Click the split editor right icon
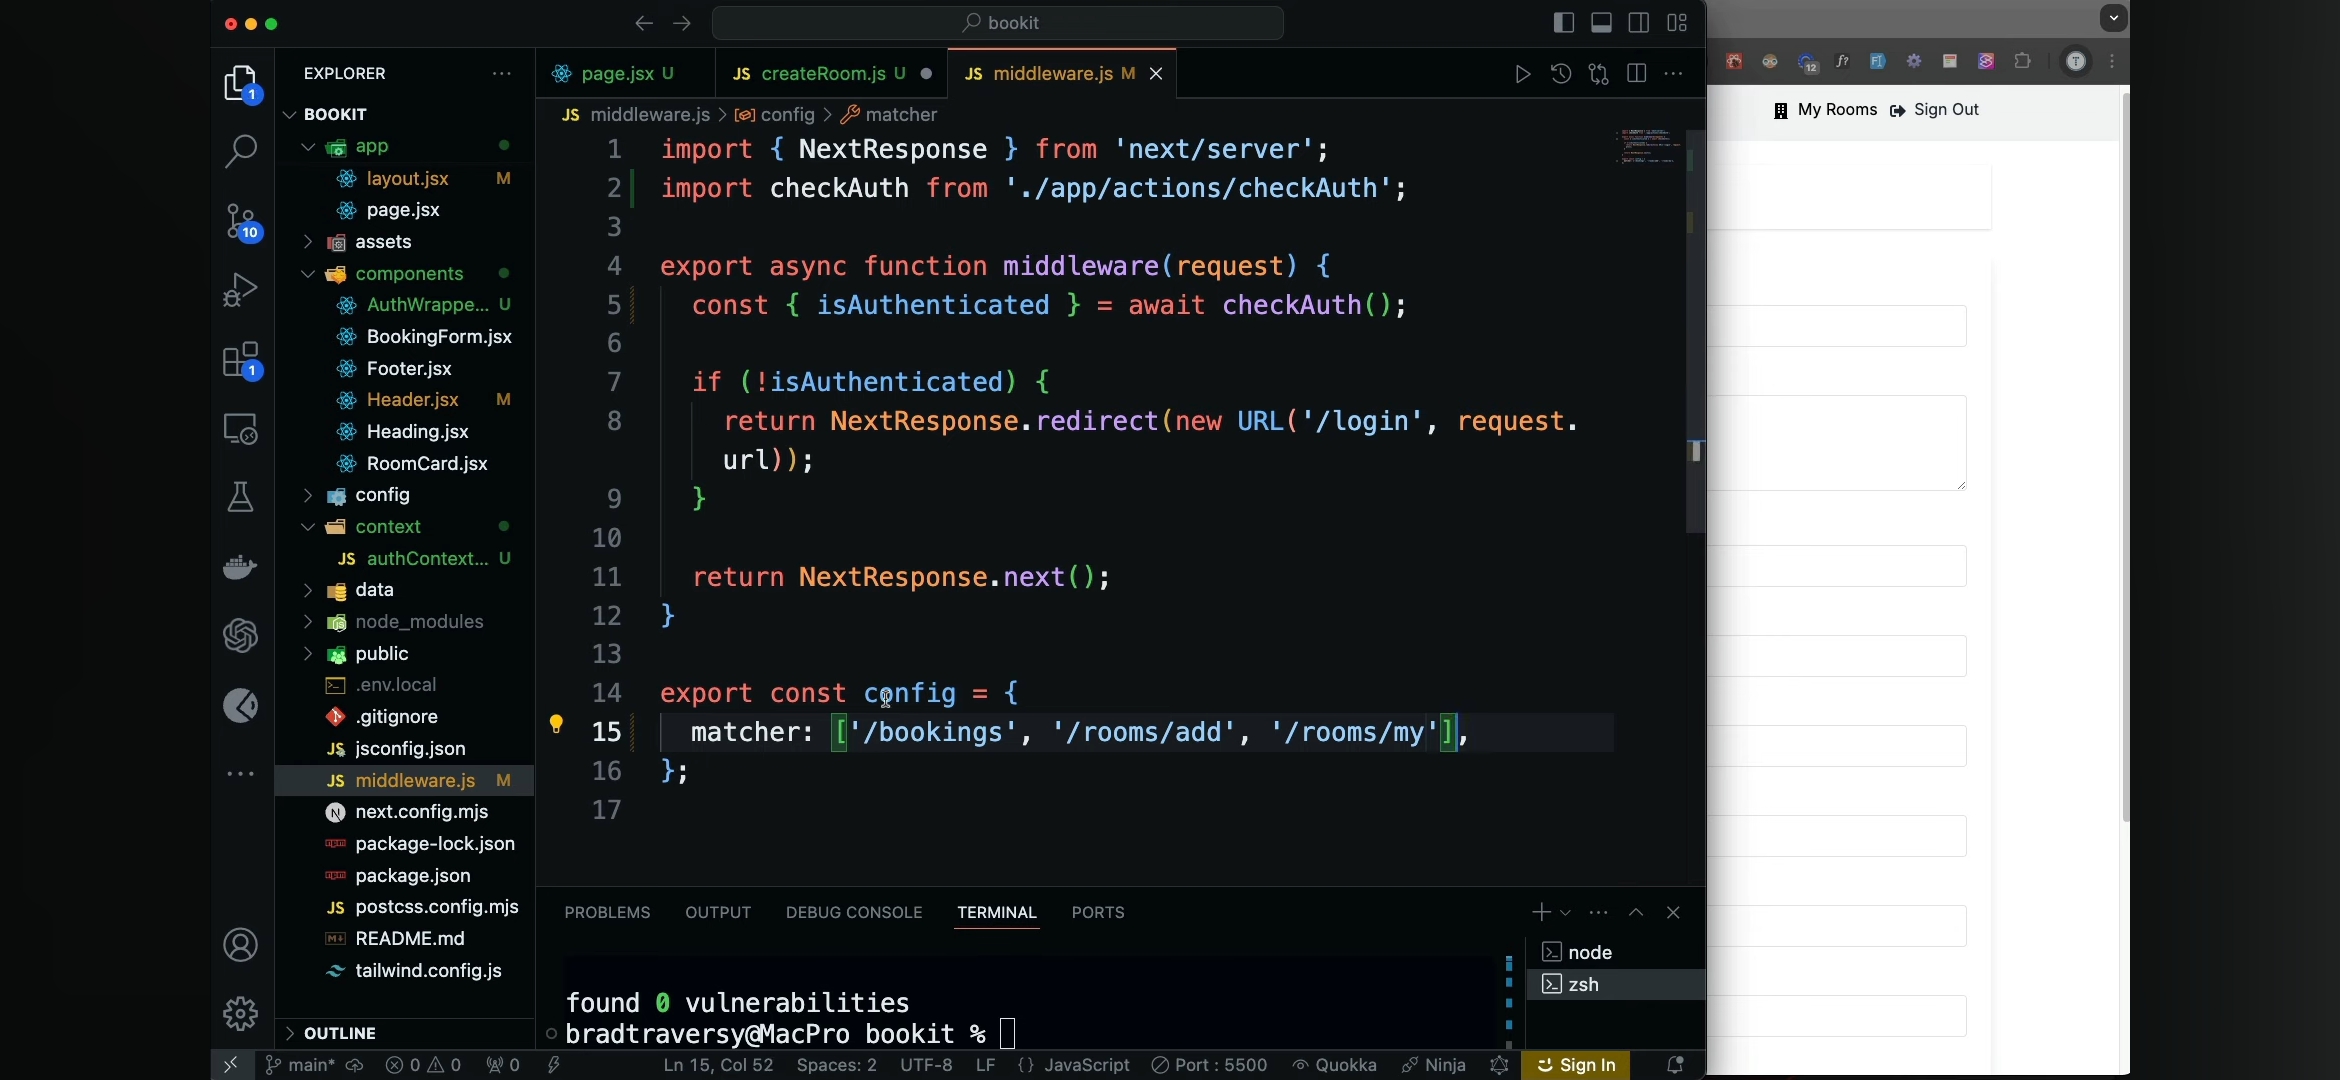 [1636, 74]
